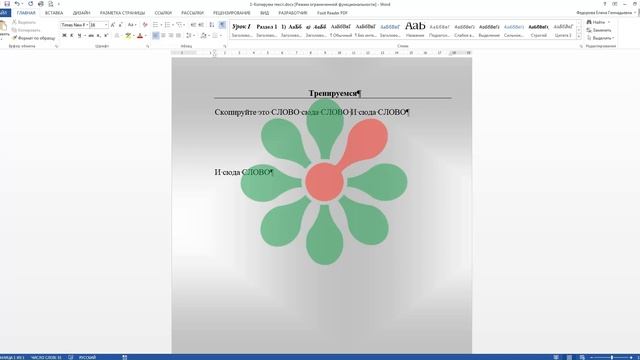
Task: Open the ССЫЛКИ (References) tab
Action: [163, 13]
